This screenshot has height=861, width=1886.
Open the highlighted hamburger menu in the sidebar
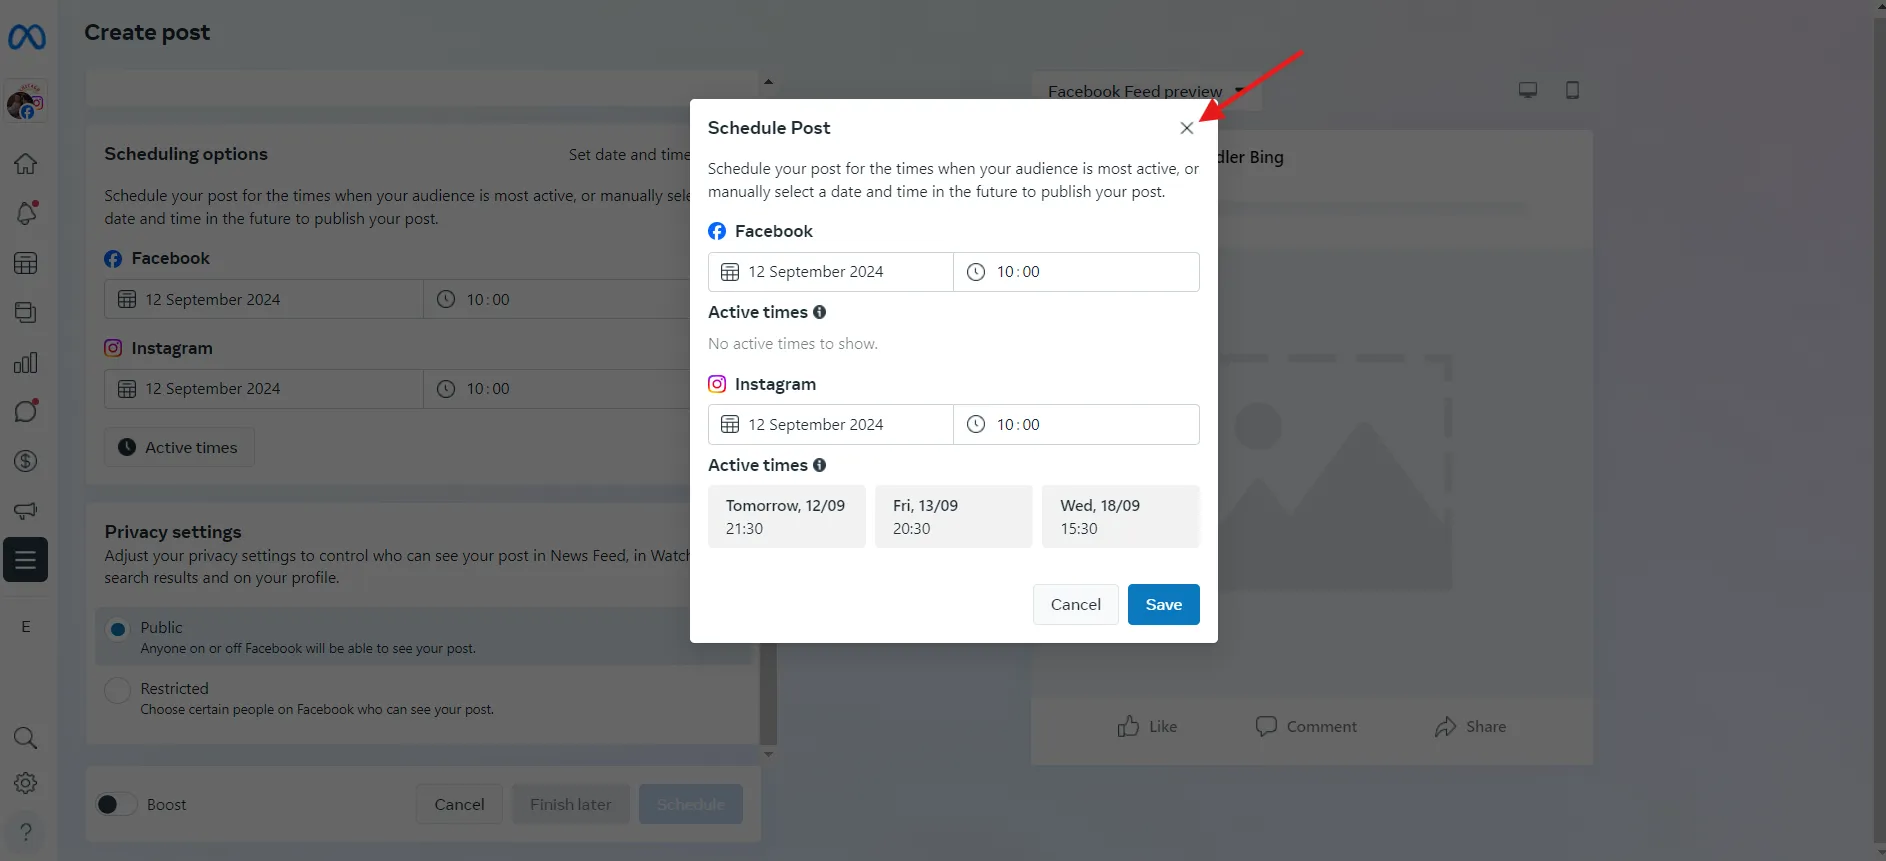click(26, 559)
